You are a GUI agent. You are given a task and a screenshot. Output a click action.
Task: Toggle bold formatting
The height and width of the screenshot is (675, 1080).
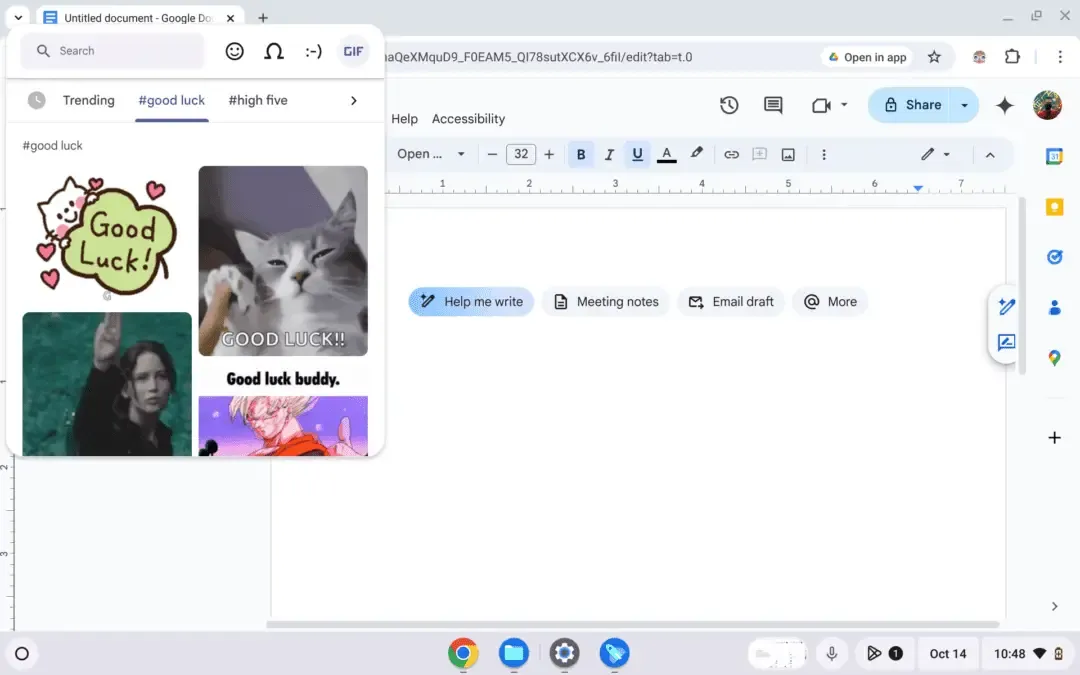(x=581, y=154)
